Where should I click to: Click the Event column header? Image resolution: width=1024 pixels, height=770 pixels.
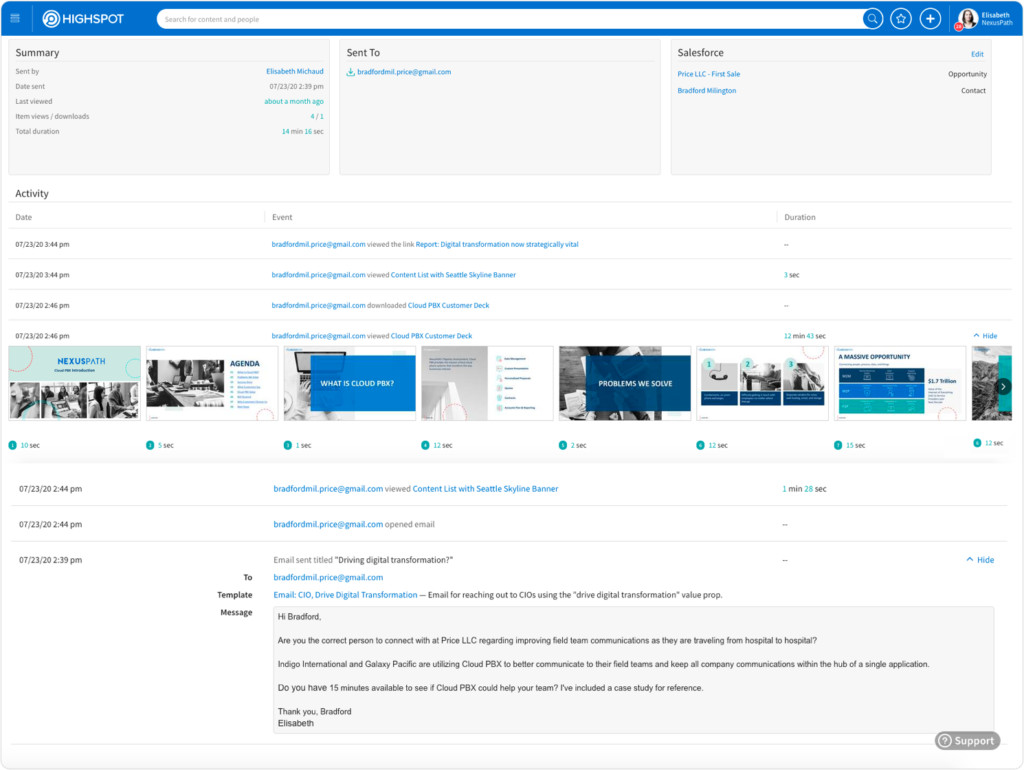click(282, 217)
